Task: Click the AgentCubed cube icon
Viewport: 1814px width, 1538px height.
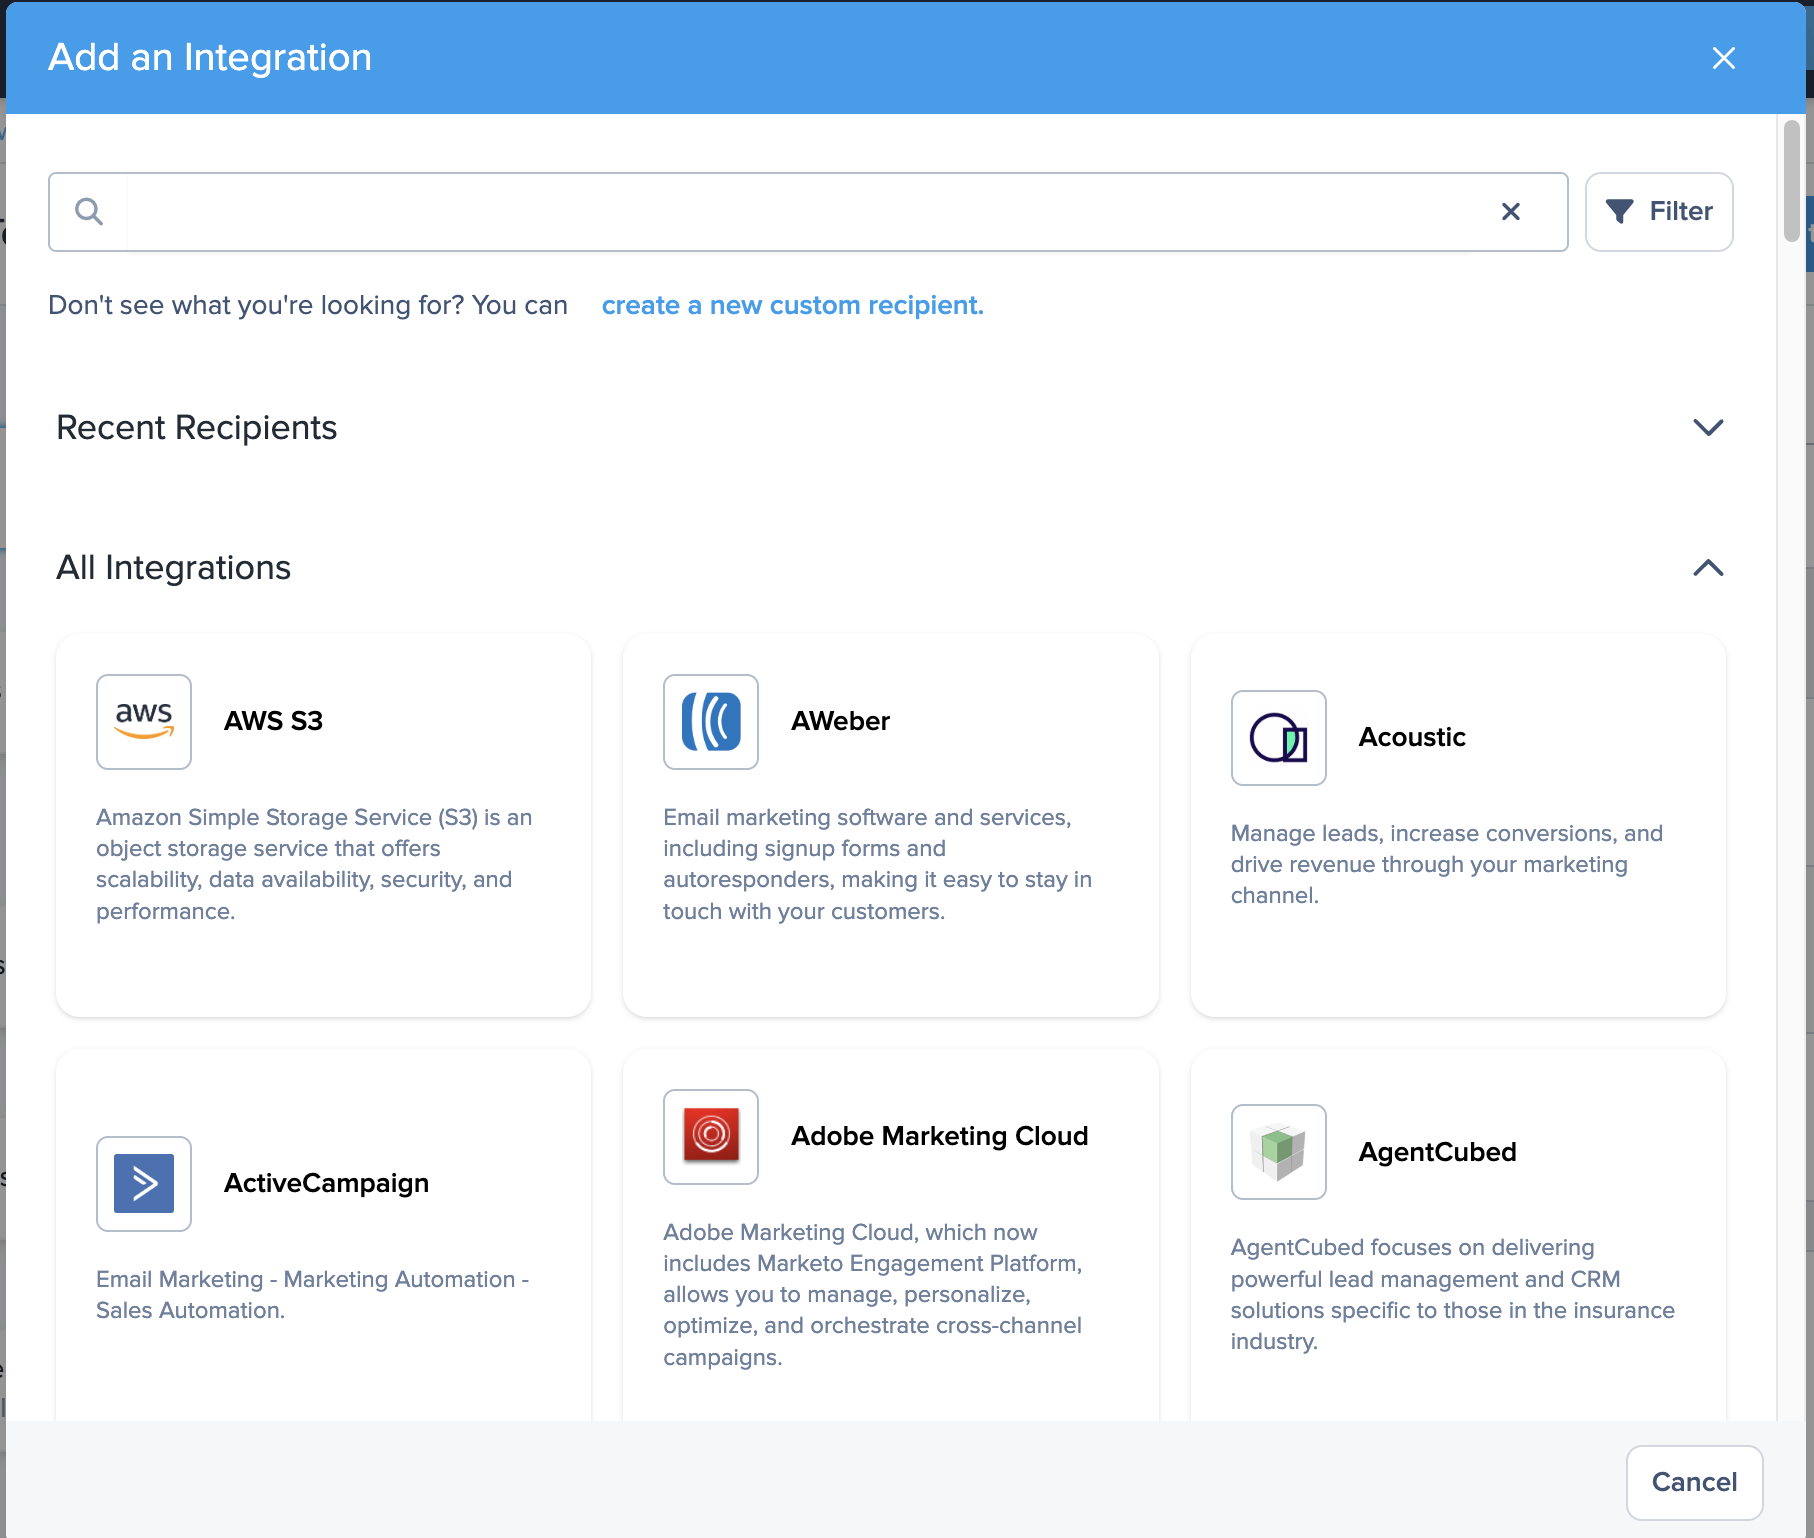Action: point(1278,1152)
